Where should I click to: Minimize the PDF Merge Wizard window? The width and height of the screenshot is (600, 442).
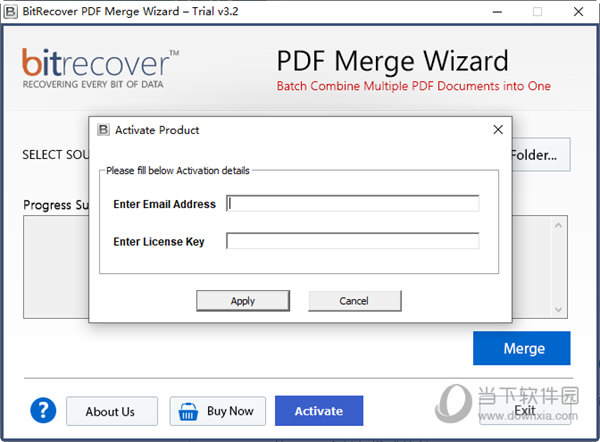pyautogui.click(x=497, y=12)
